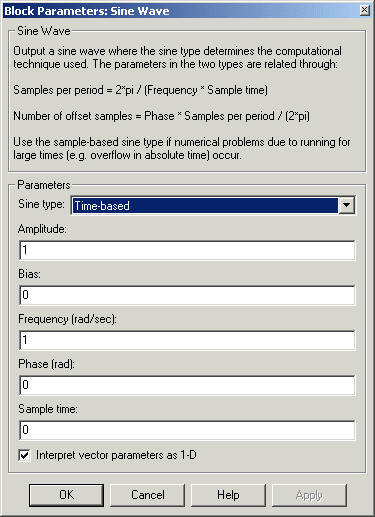
Task: Expand the Sine type dropdown arrow
Action: coord(346,205)
